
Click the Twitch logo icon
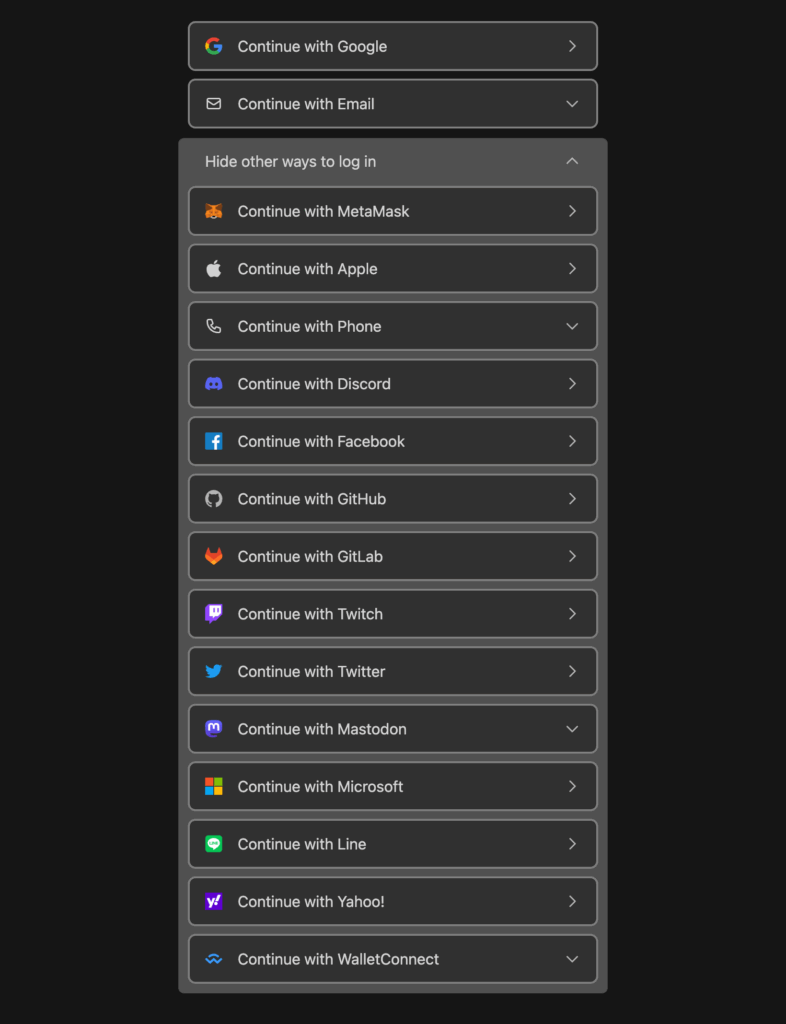(213, 614)
